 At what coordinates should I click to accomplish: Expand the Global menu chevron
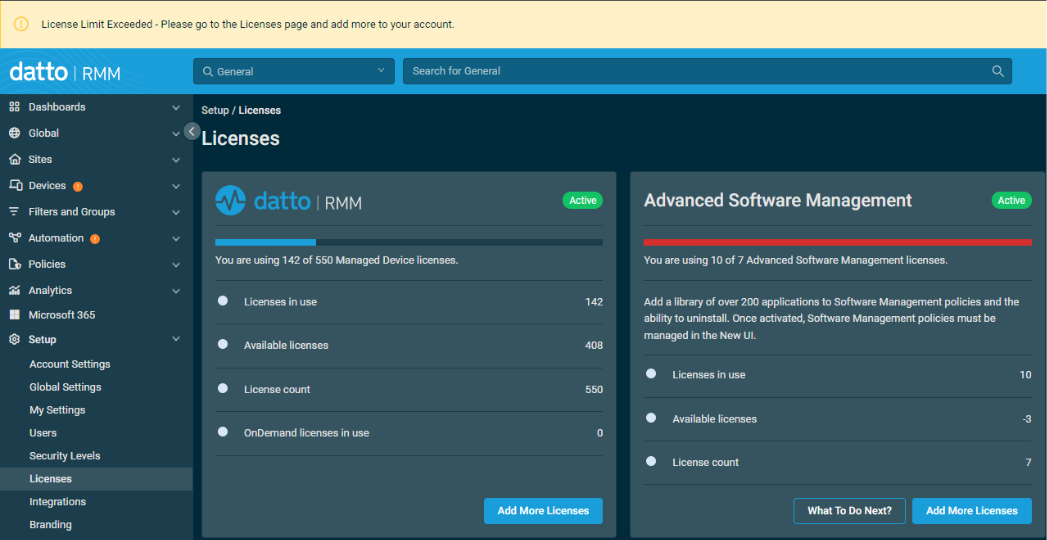click(176, 133)
